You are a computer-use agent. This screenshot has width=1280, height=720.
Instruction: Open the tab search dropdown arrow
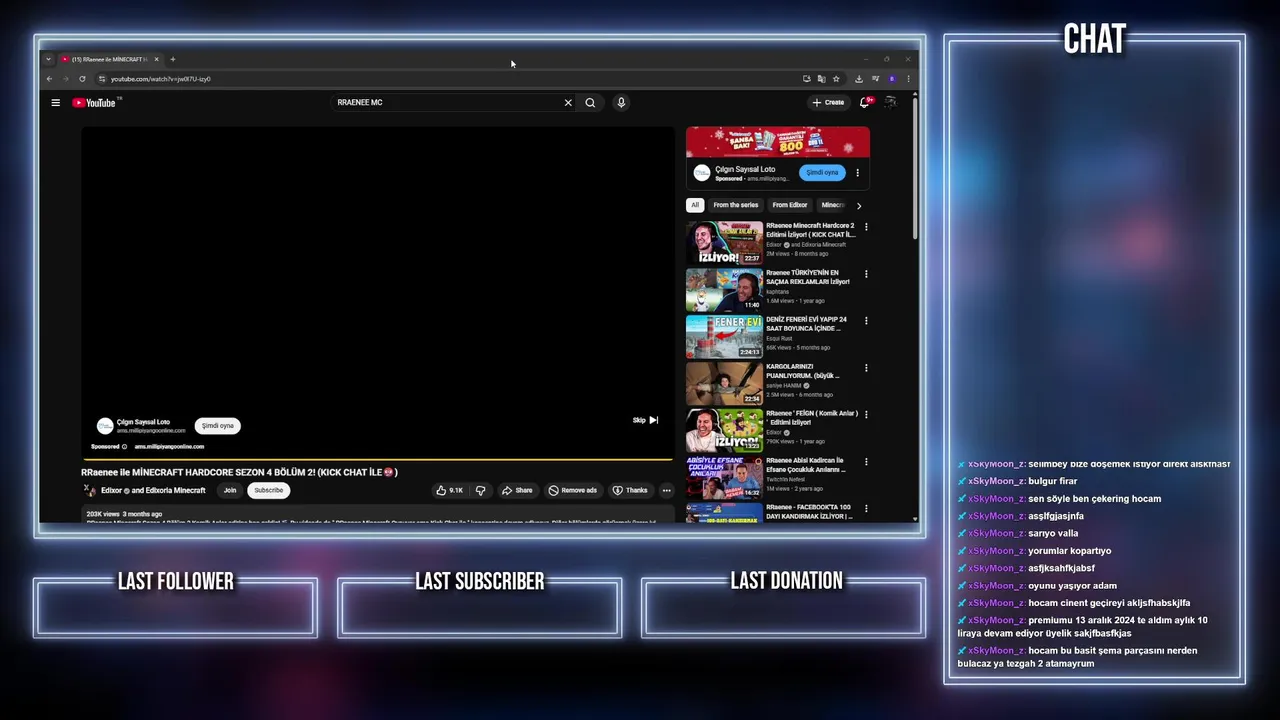pos(48,59)
